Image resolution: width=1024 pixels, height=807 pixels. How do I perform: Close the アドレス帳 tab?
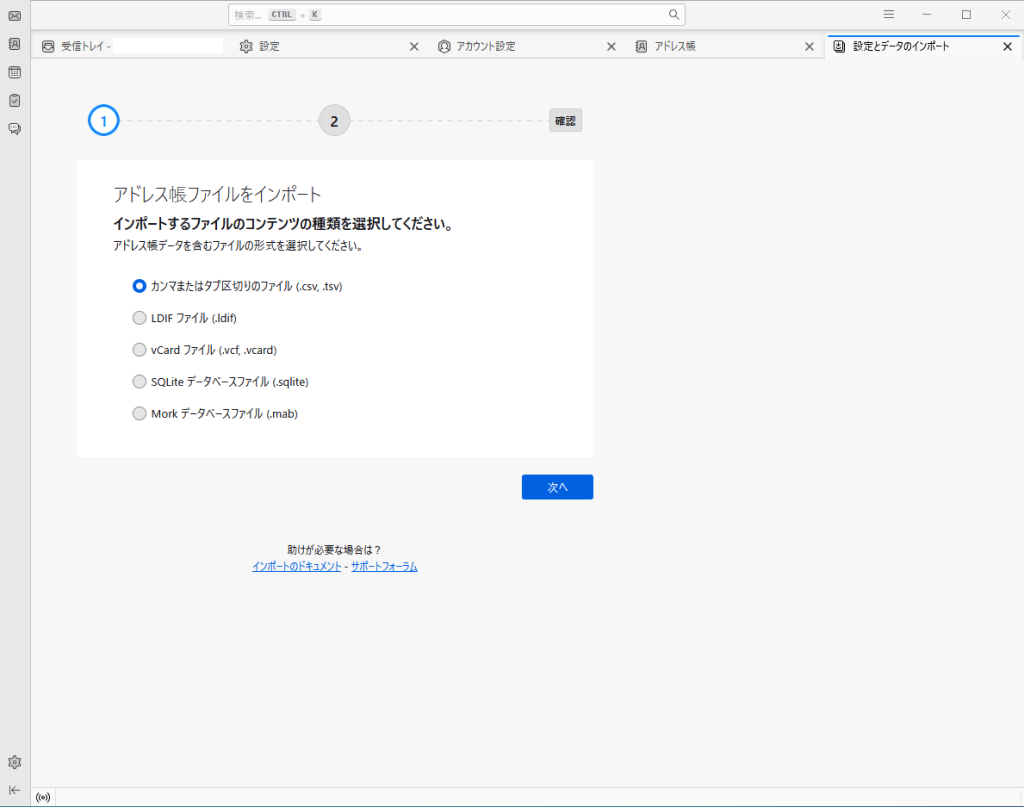(x=810, y=47)
